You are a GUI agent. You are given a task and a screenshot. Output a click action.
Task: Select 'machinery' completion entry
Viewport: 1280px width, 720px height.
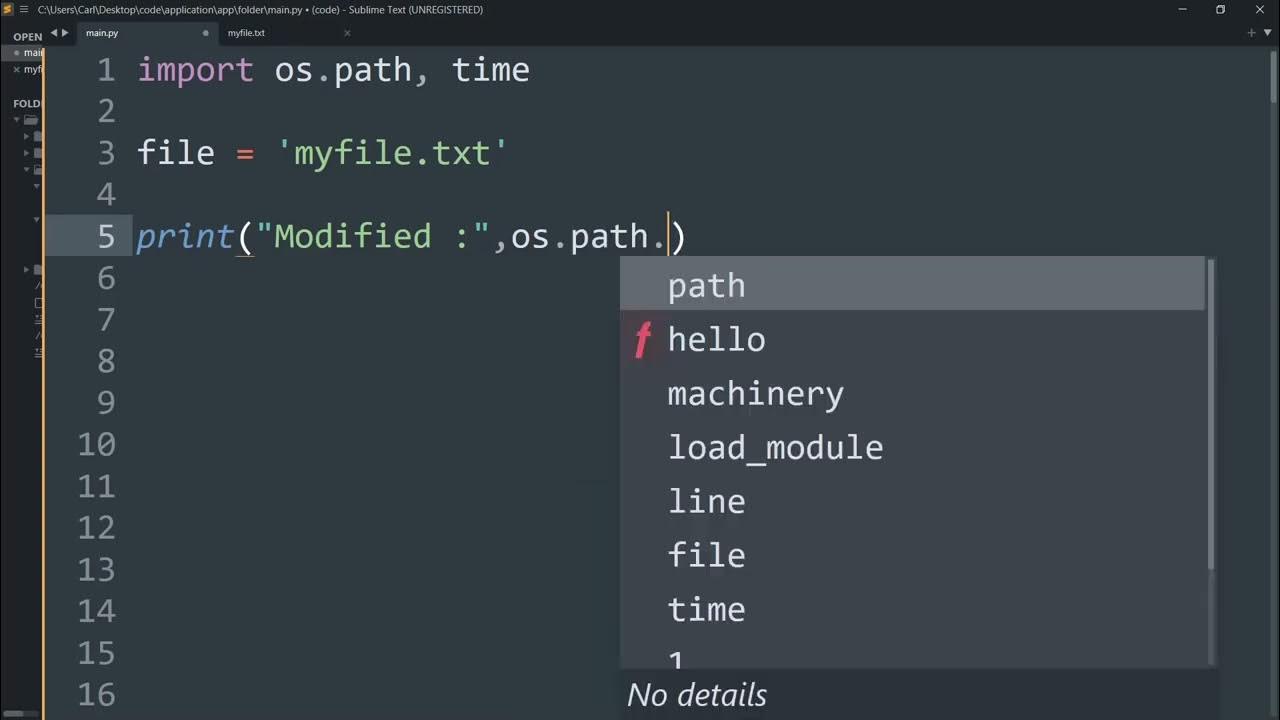coord(755,394)
